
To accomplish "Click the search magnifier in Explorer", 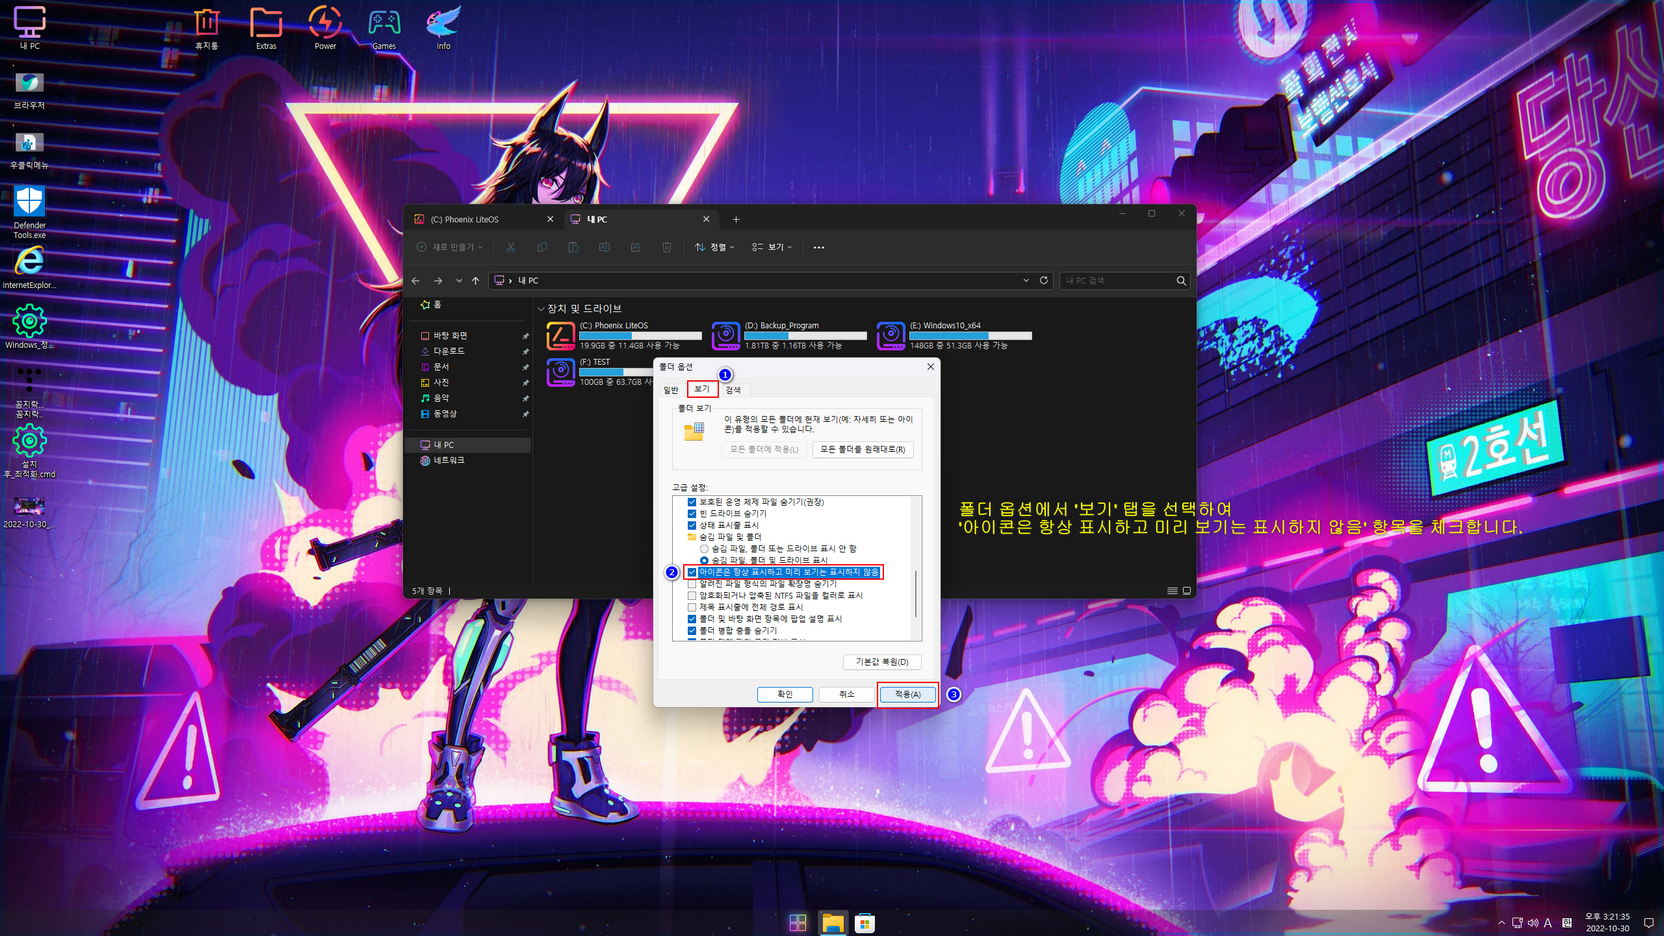I will point(1181,281).
